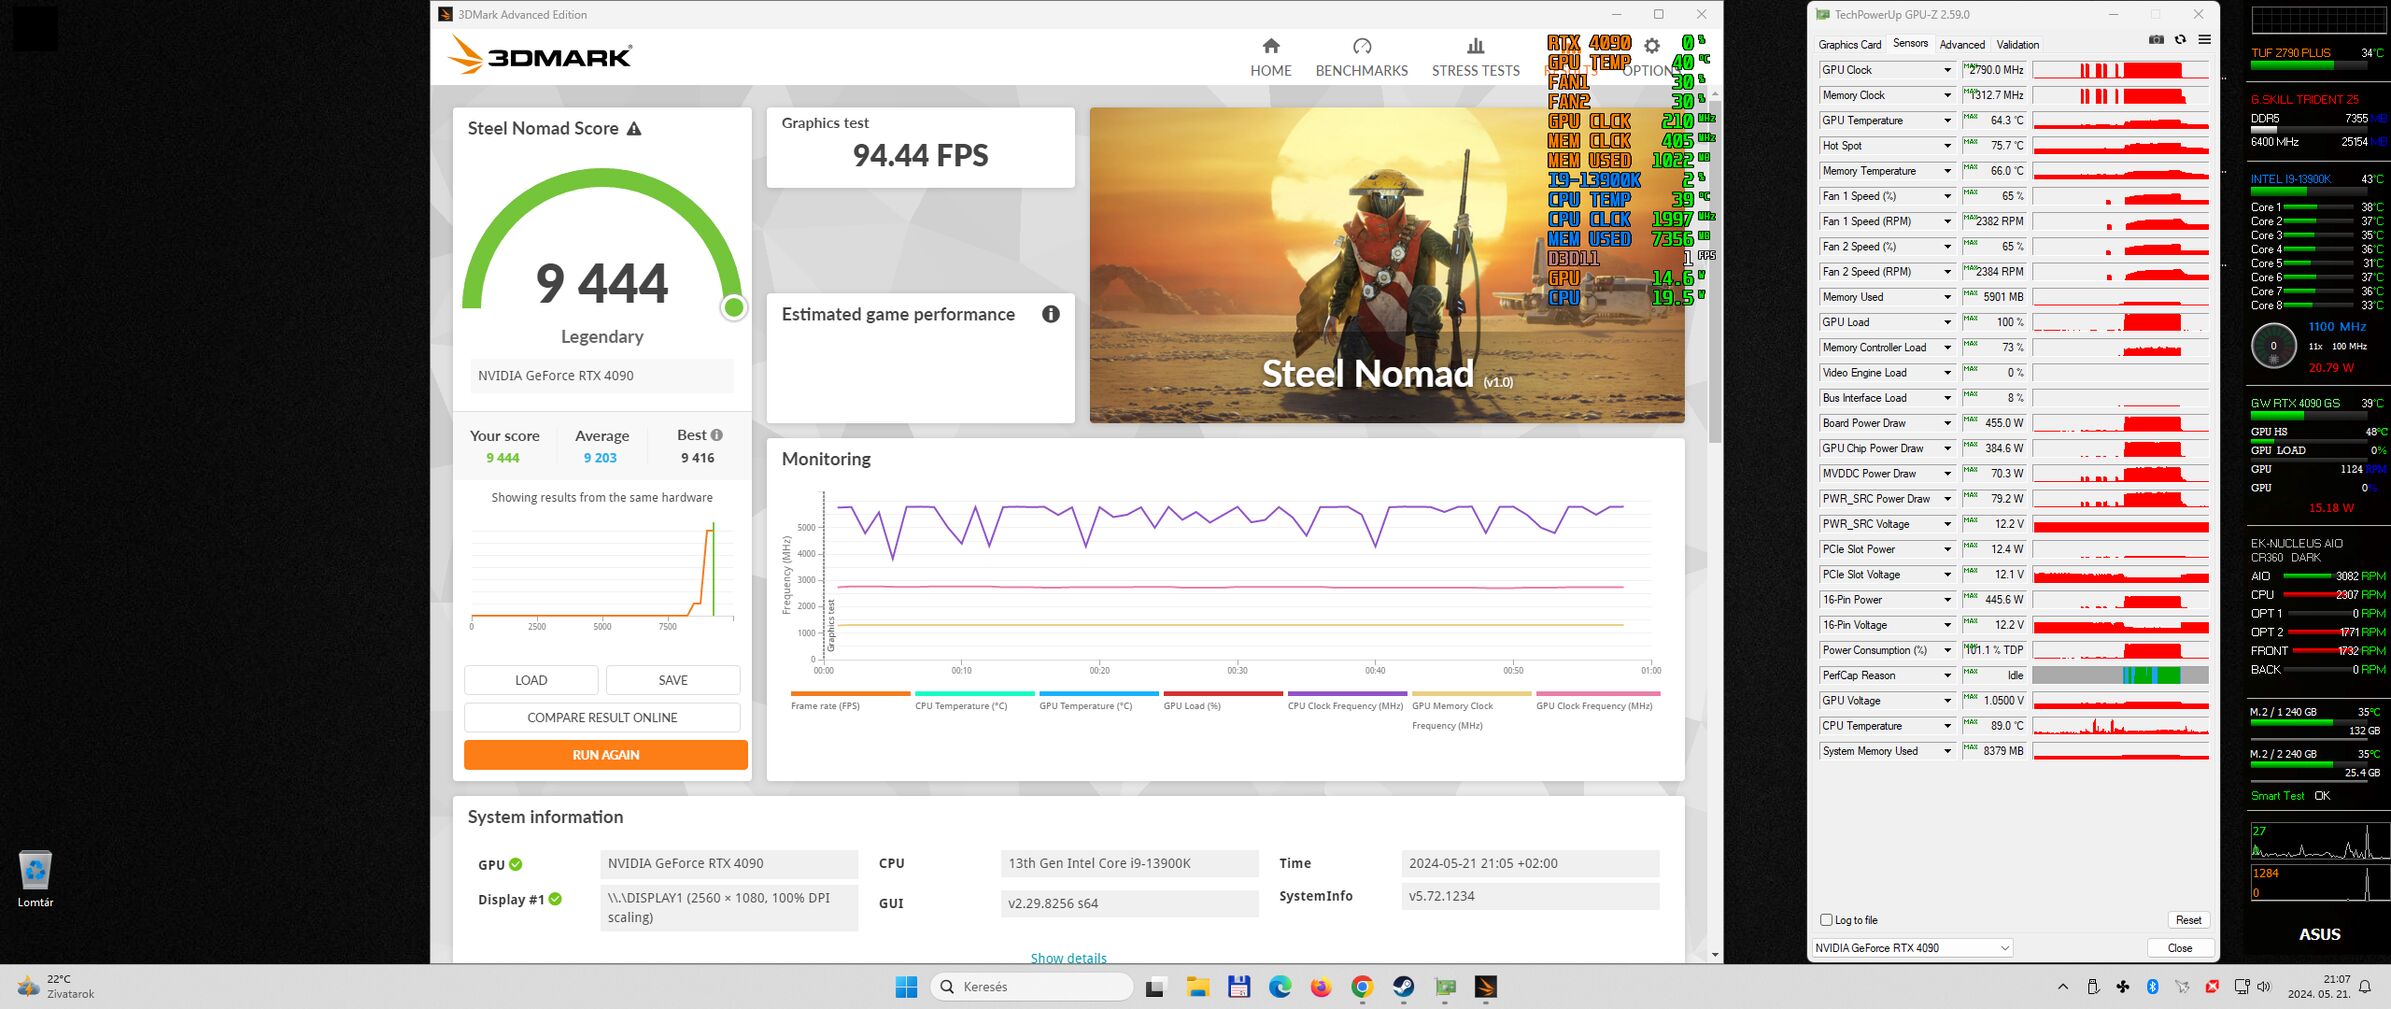Select the Sensors tab in GPU-Z
Screen dimensions: 2391x1009
coord(1909,43)
